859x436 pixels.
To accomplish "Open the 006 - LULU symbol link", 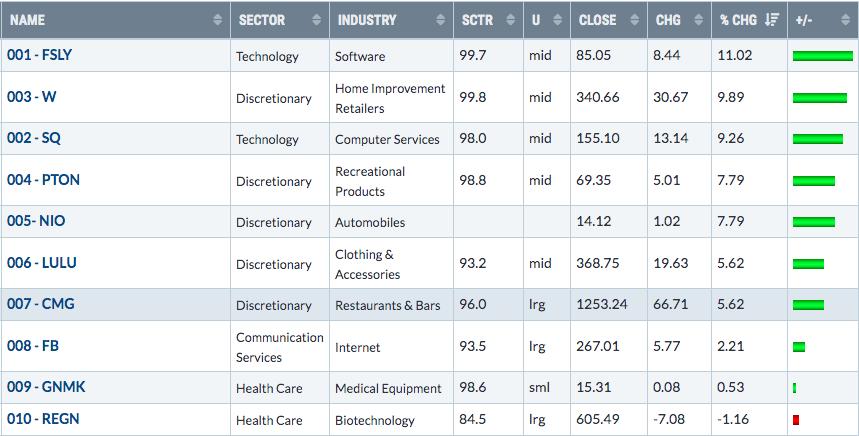I will 42,263.
